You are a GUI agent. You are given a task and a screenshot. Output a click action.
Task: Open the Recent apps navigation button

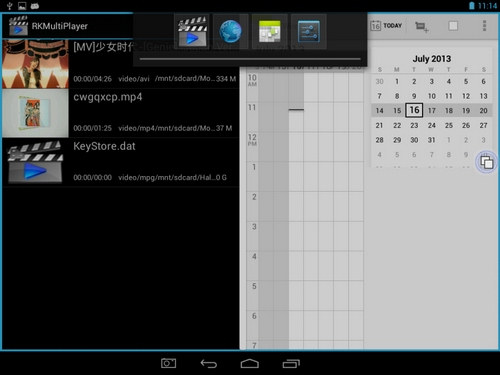[291, 363]
